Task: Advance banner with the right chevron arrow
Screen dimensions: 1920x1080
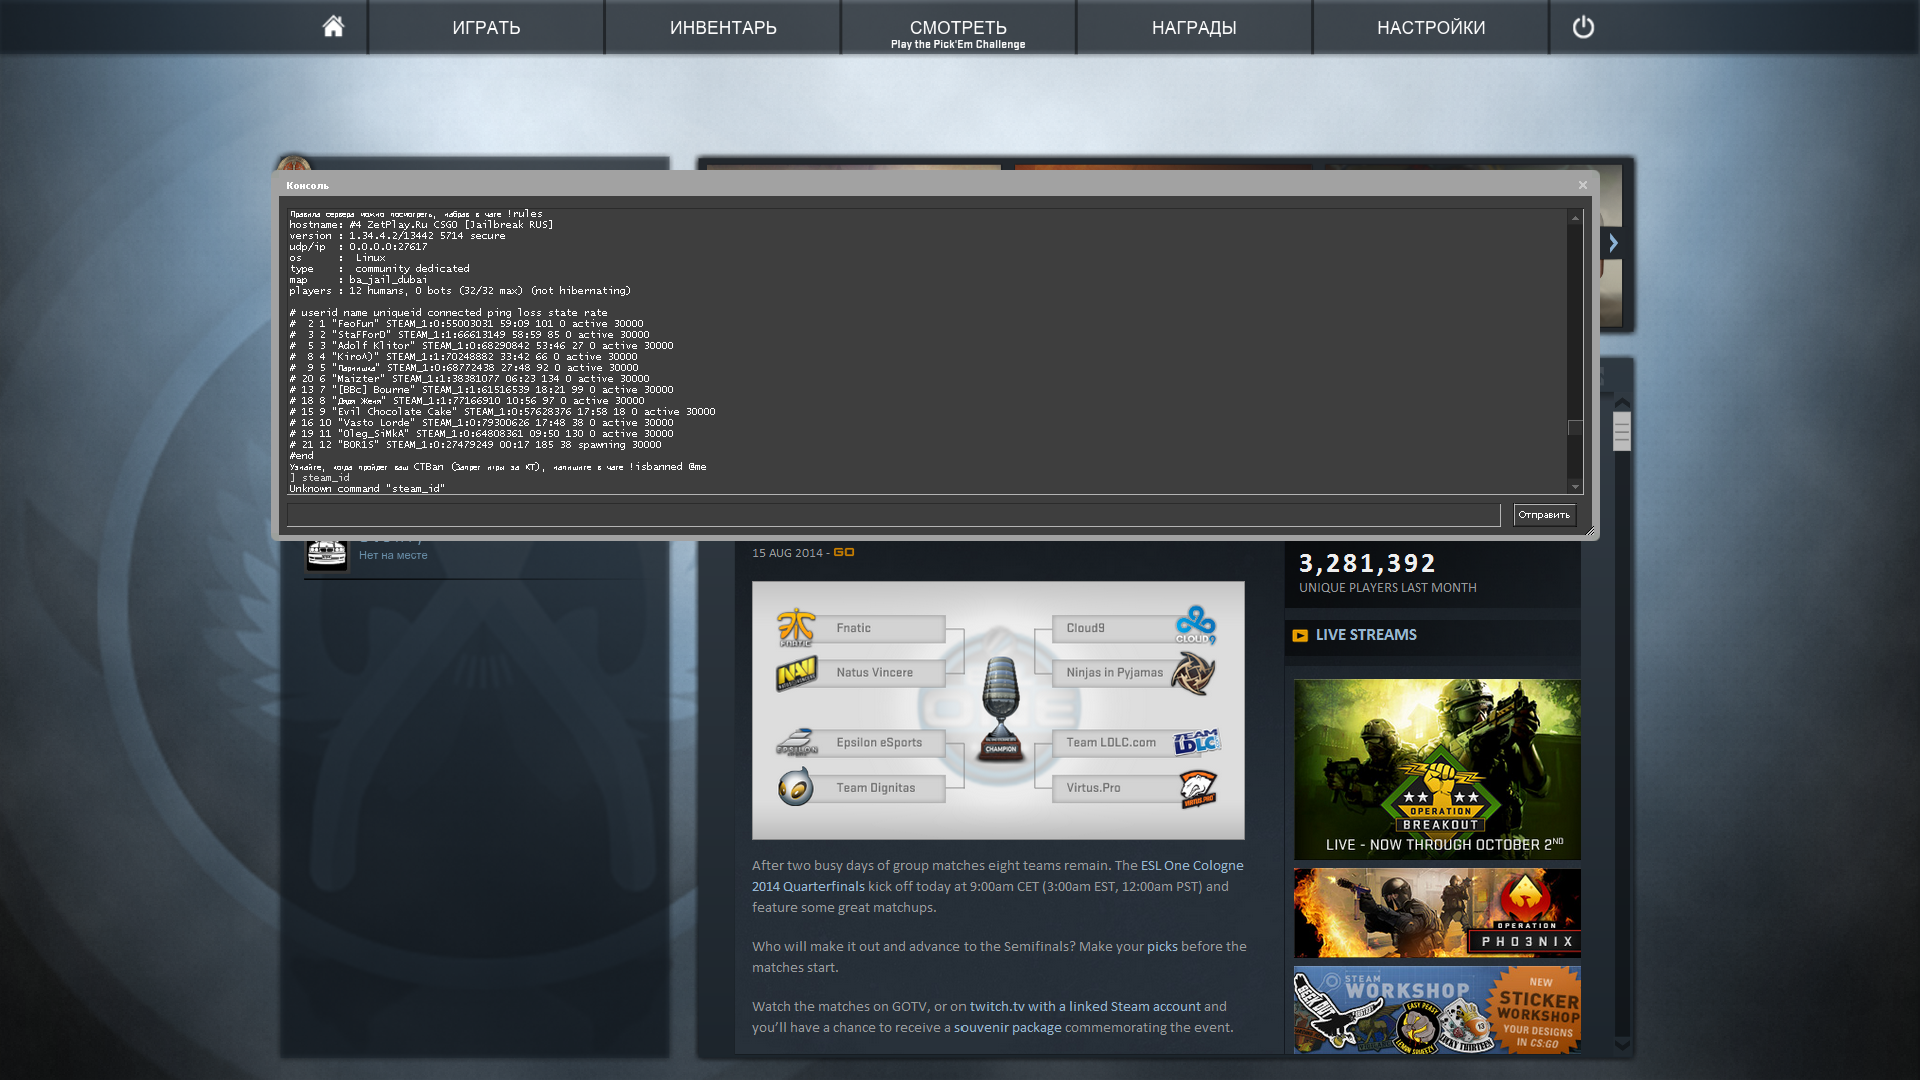Action: [1613, 243]
